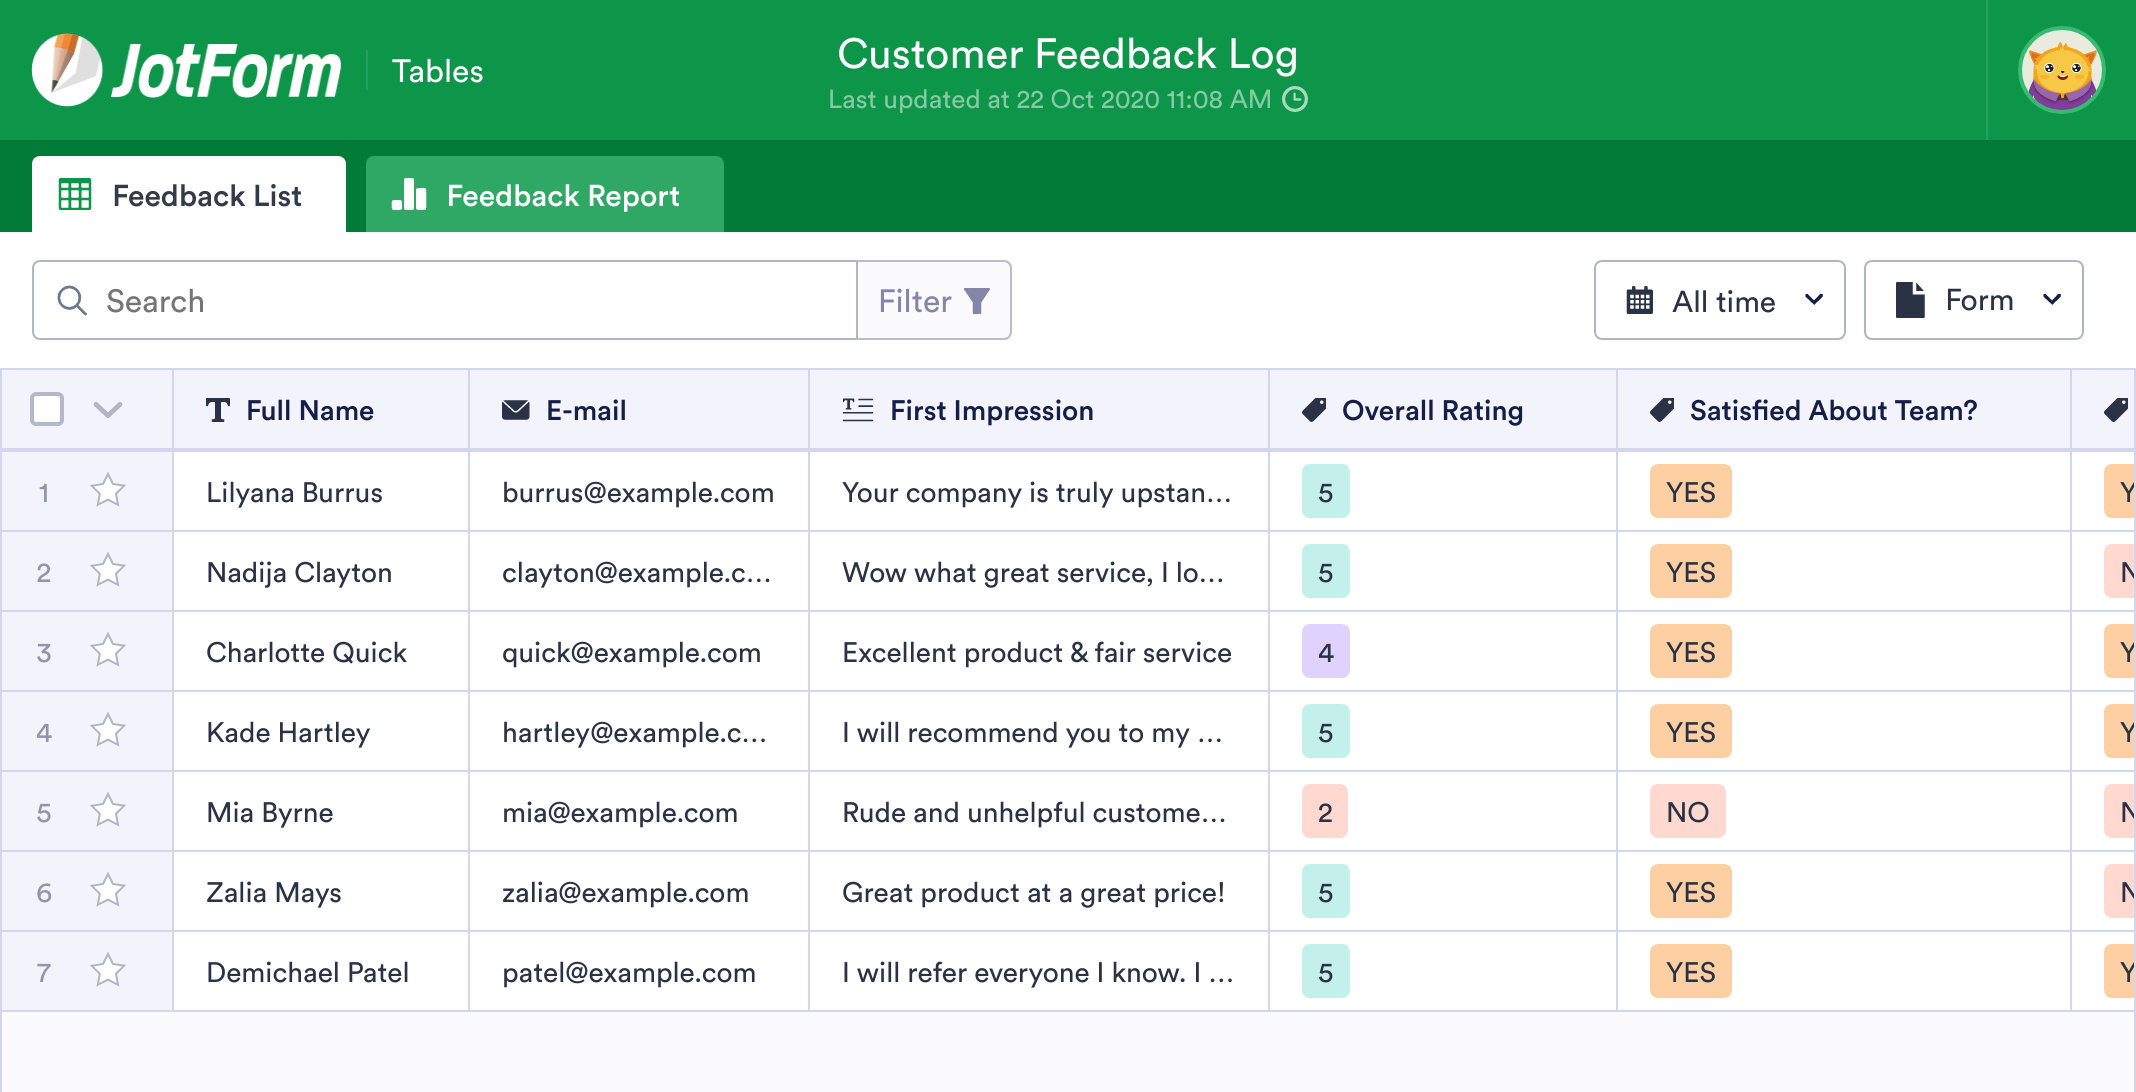This screenshot has height=1092, width=2136.
Task: Click the email envelope icon in E-mail column header
Action: tap(513, 409)
